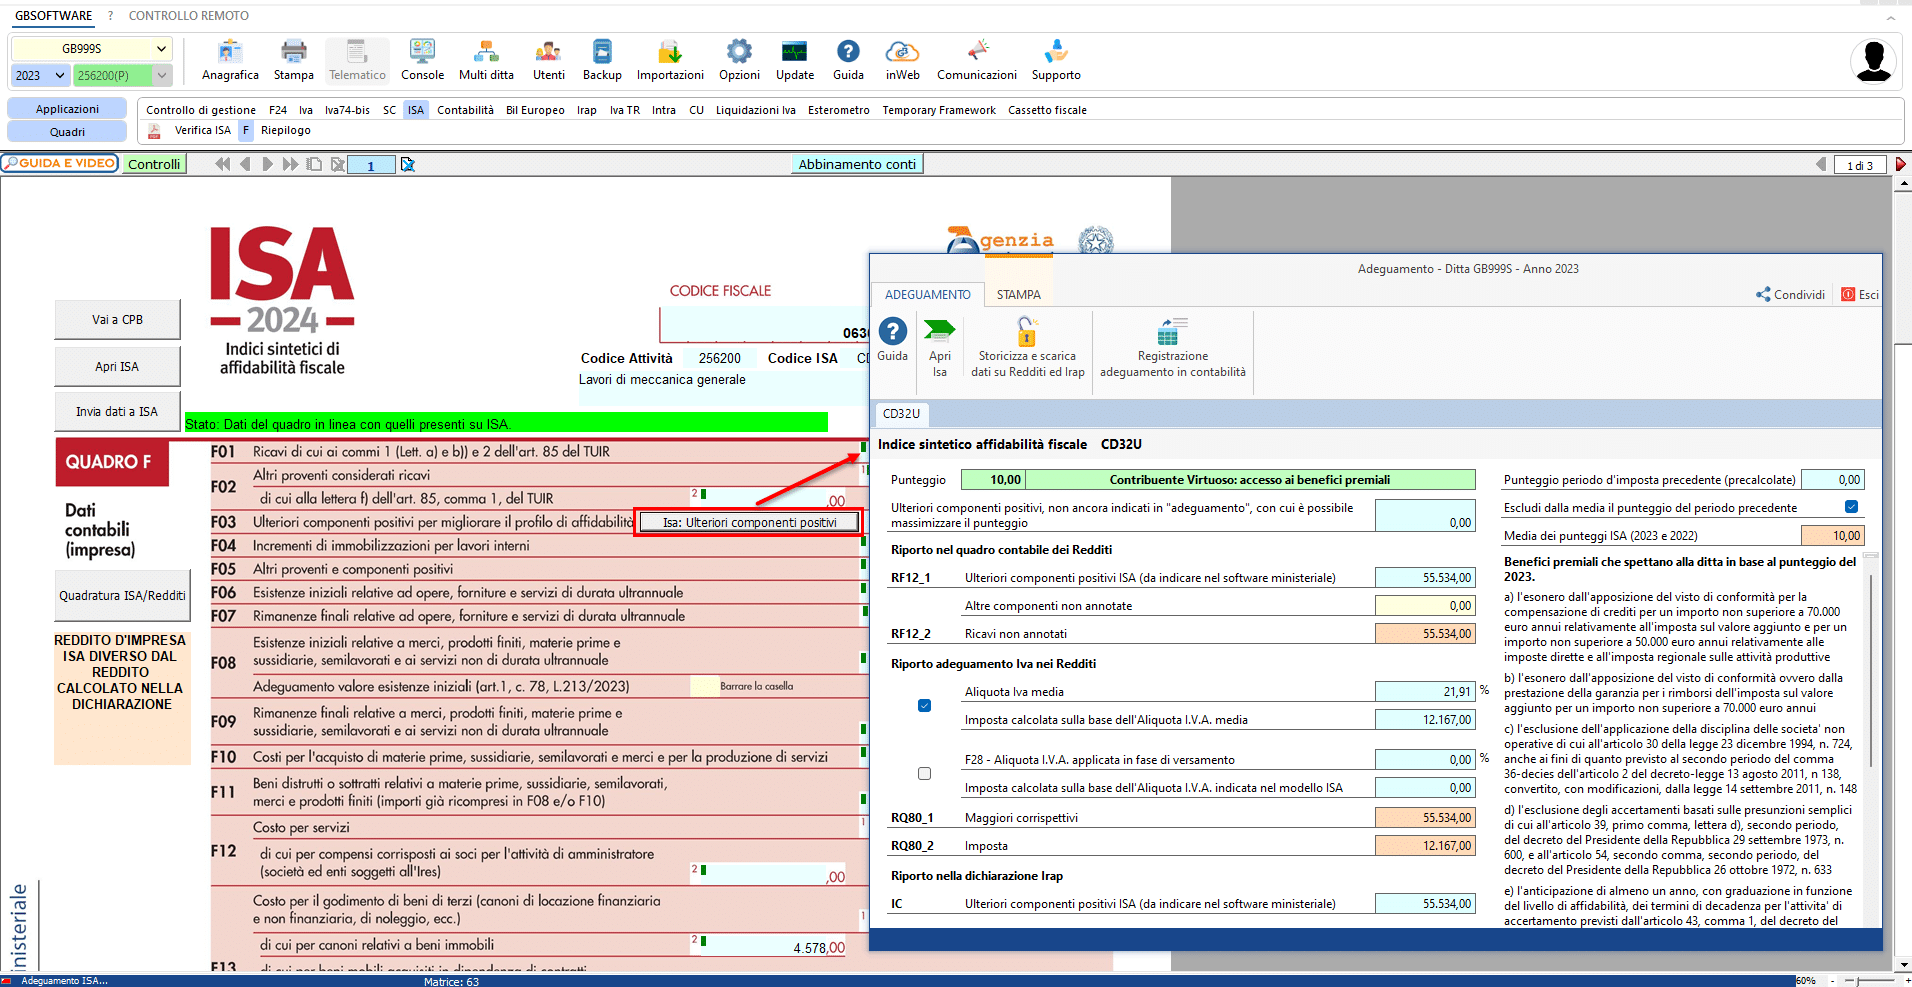Go to the next page with the right arrow
Screen dimensions: 1912x987
267,164
